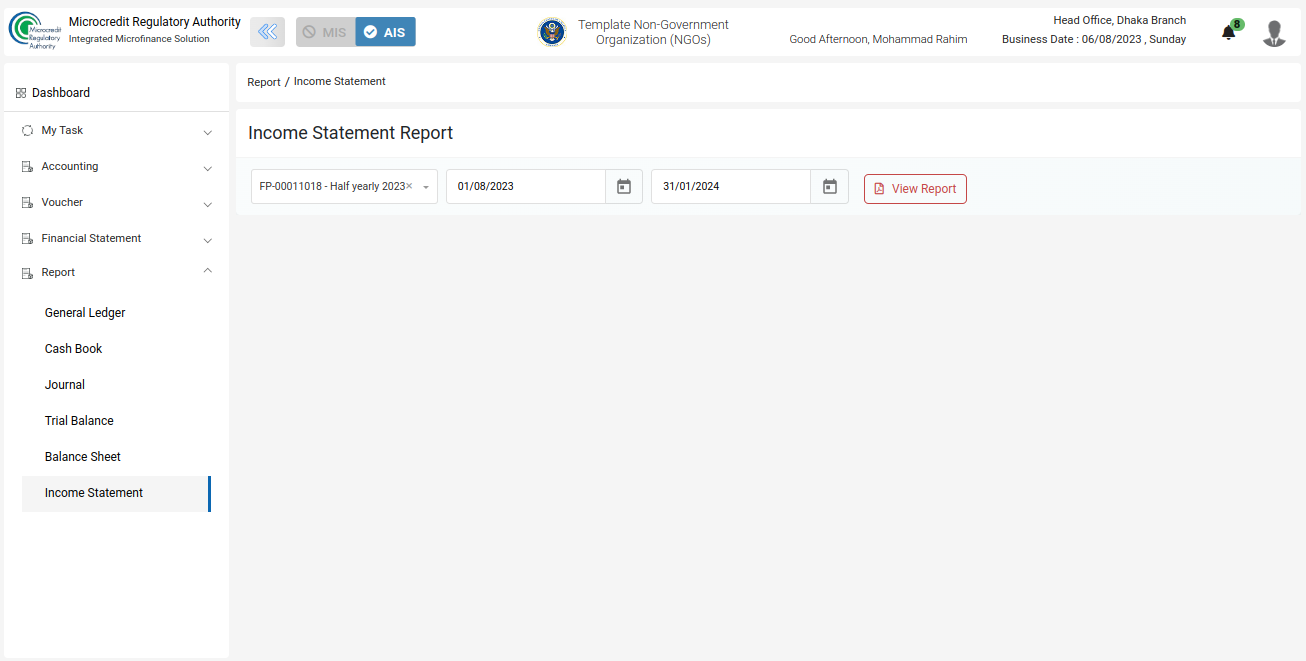Open end date calendar picker icon
Viewport: 1306px width, 661px height.
click(x=829, y=187)
